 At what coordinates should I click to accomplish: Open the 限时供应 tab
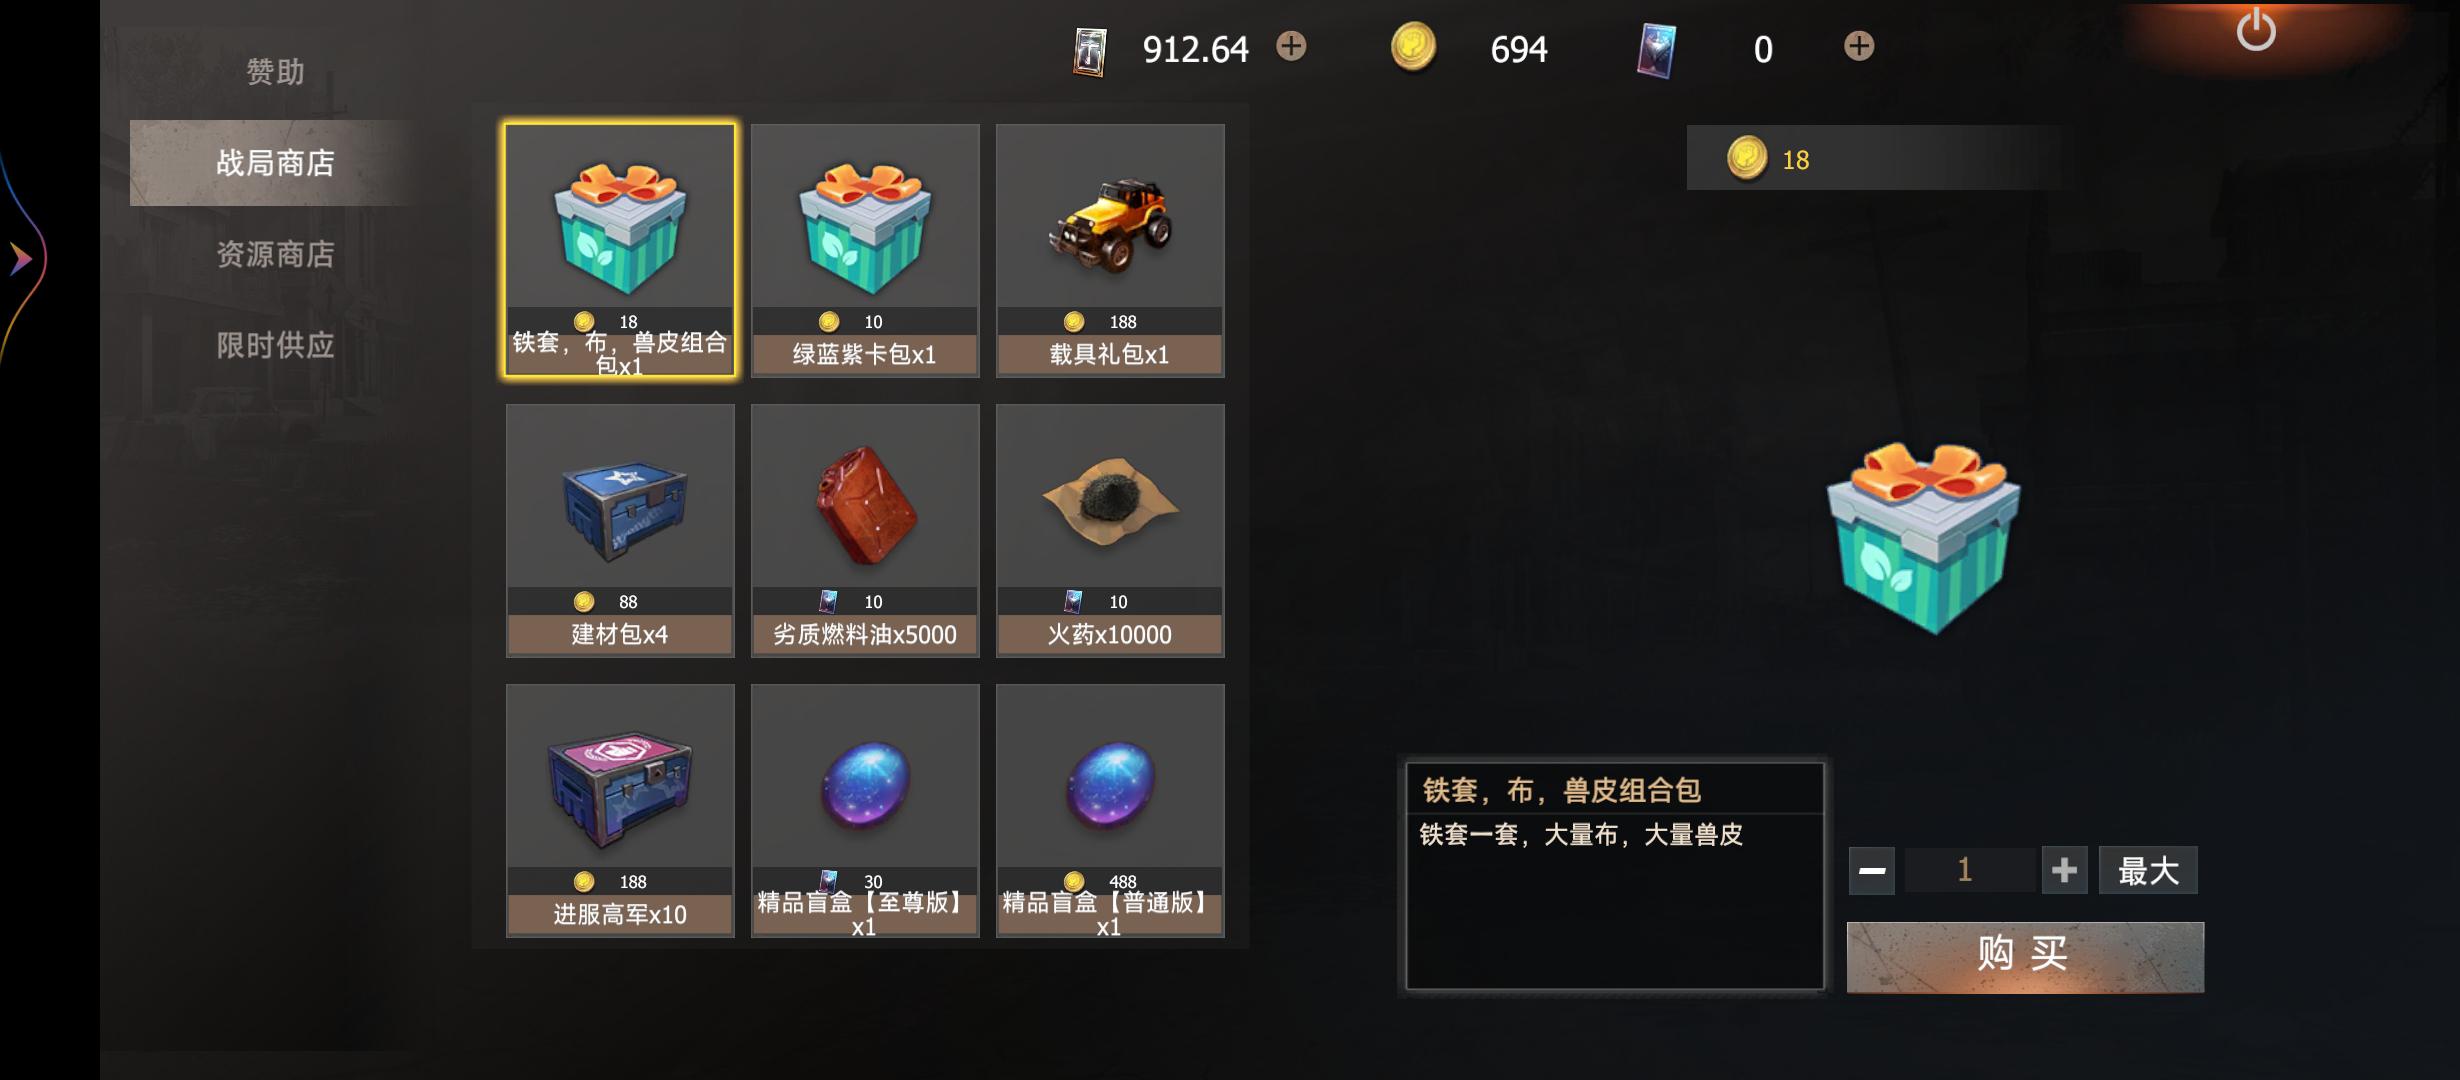click(x=275, y=345)
